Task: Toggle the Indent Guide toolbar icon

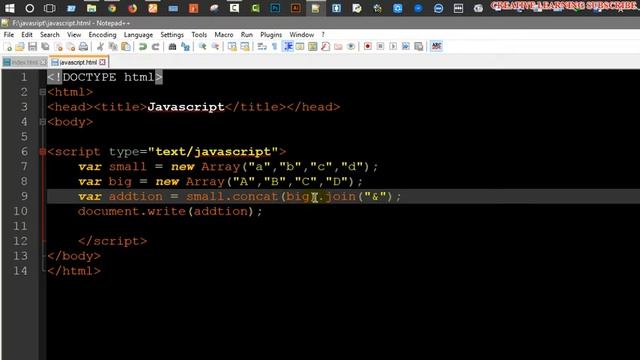Action: point(288,47)
